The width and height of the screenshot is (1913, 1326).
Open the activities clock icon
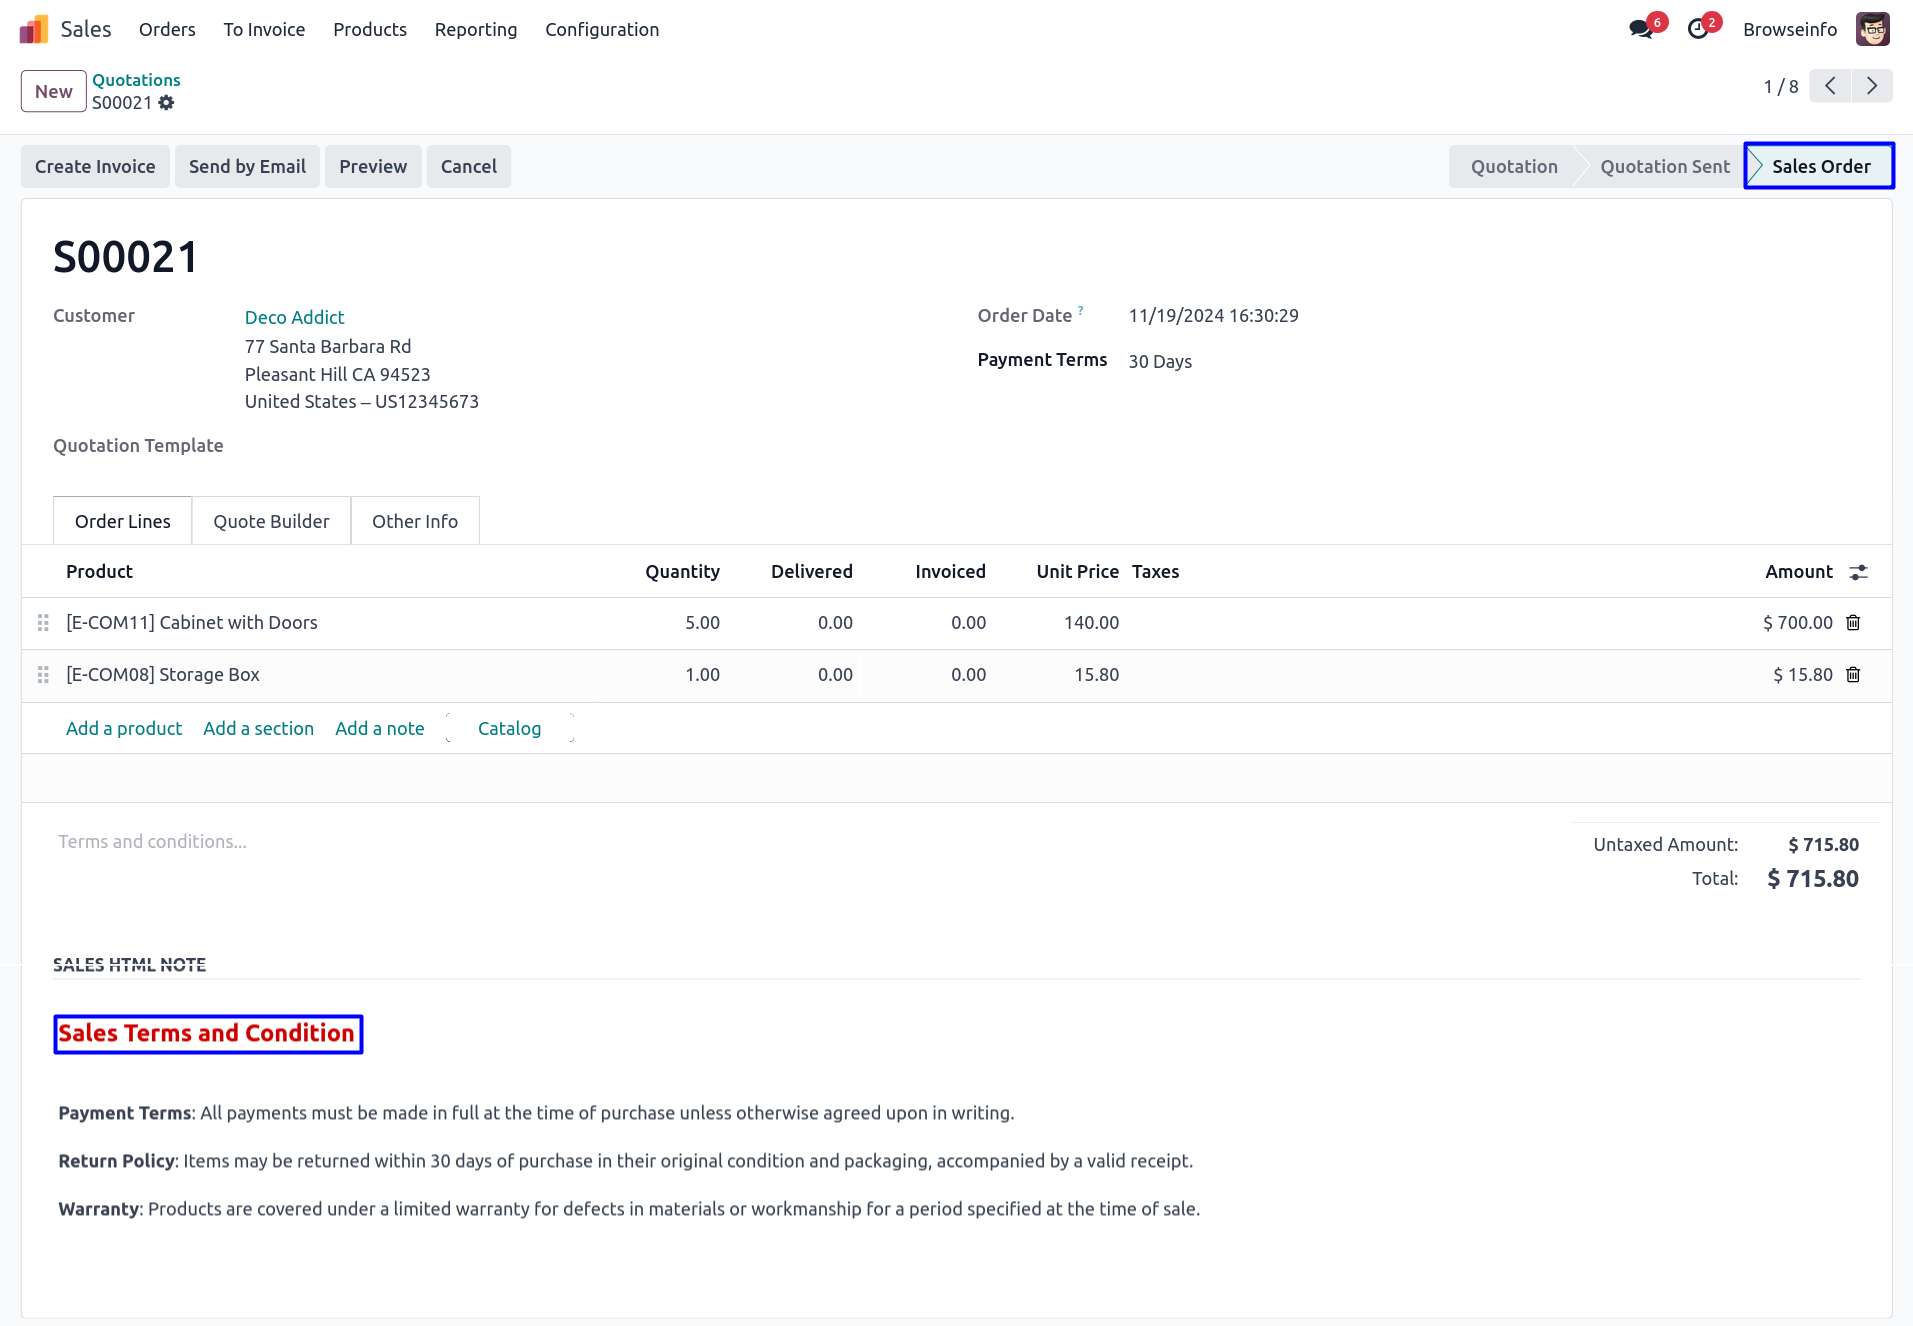[1697, 29]
